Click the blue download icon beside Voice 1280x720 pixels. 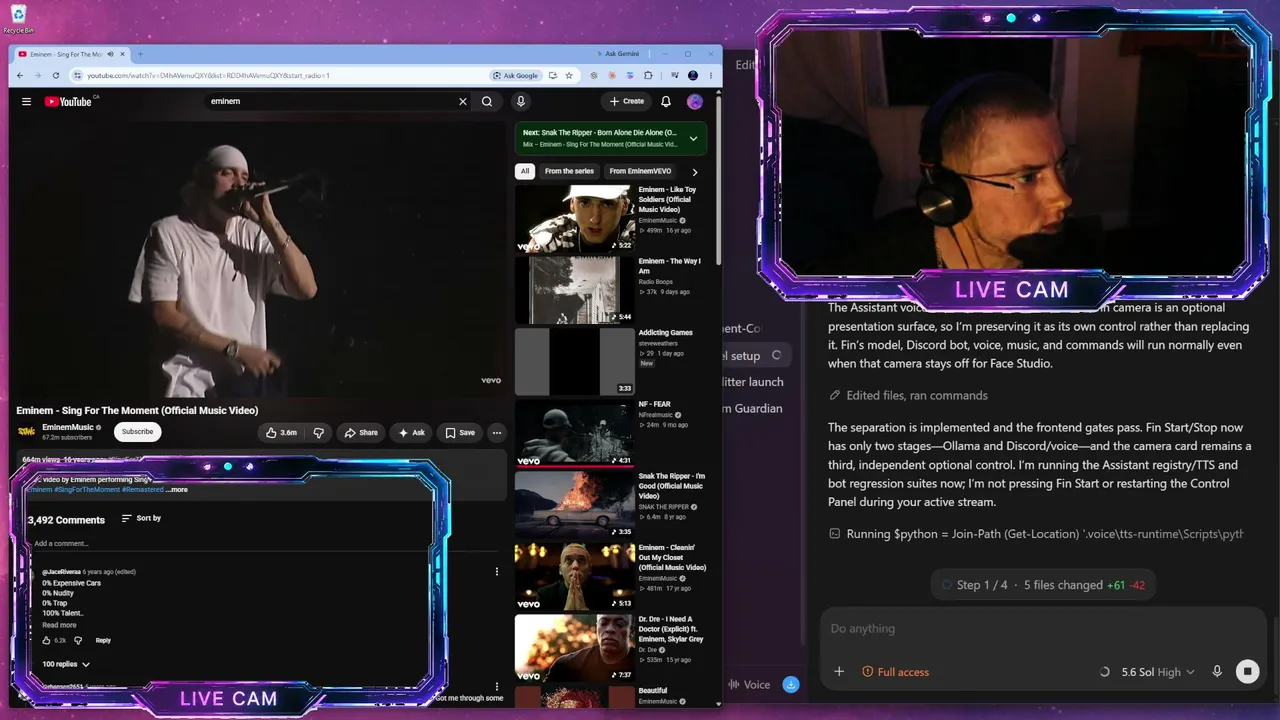click(791, 685)
